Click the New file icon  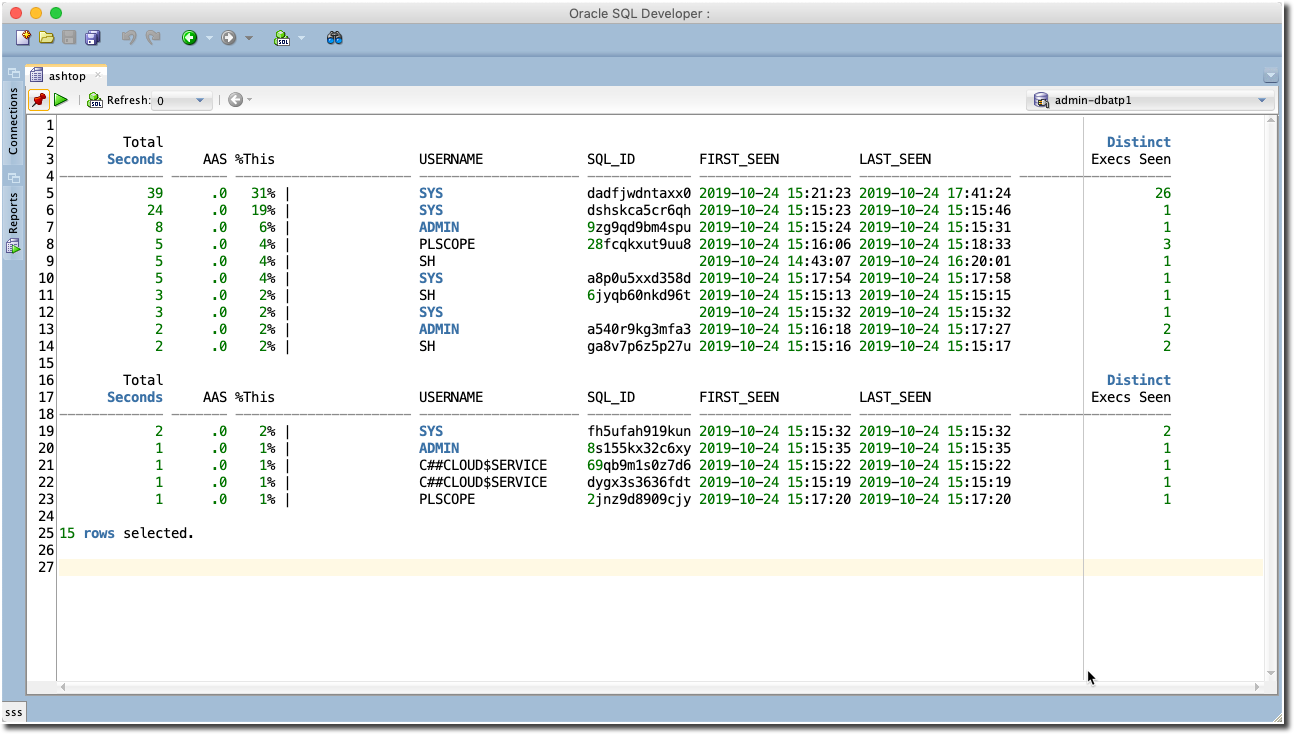pyautogui.click(x=23, y=38)
